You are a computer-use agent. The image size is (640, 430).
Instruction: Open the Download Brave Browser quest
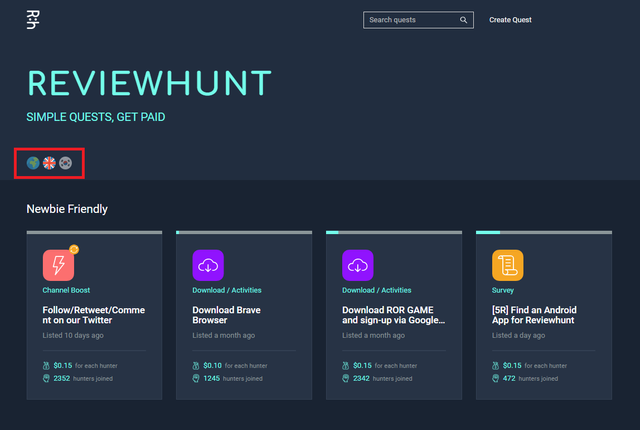pyautogui.click(x=227, y=315)
